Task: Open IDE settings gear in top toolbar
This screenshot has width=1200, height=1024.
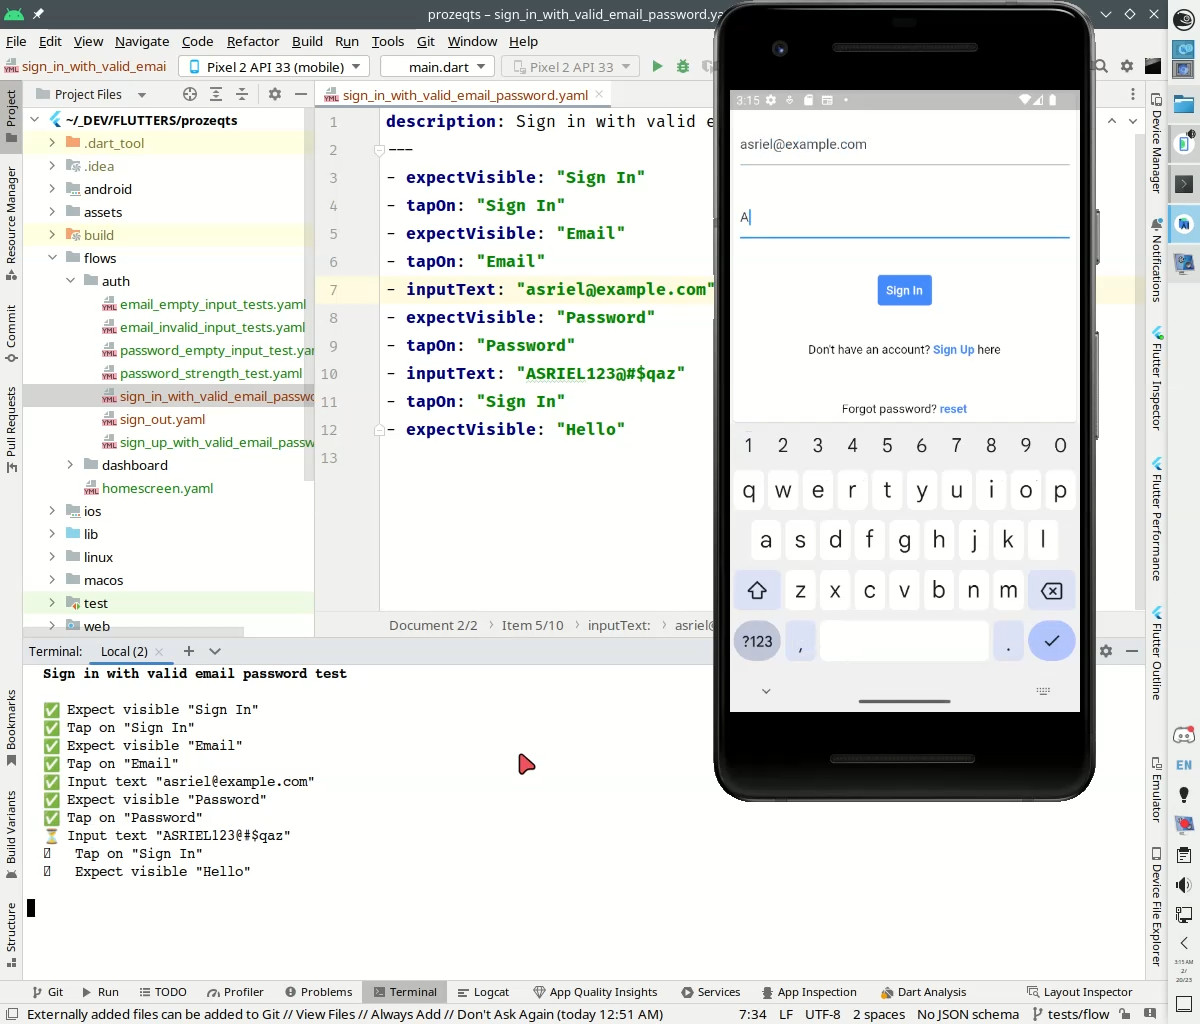Action: pos(1127,66)
